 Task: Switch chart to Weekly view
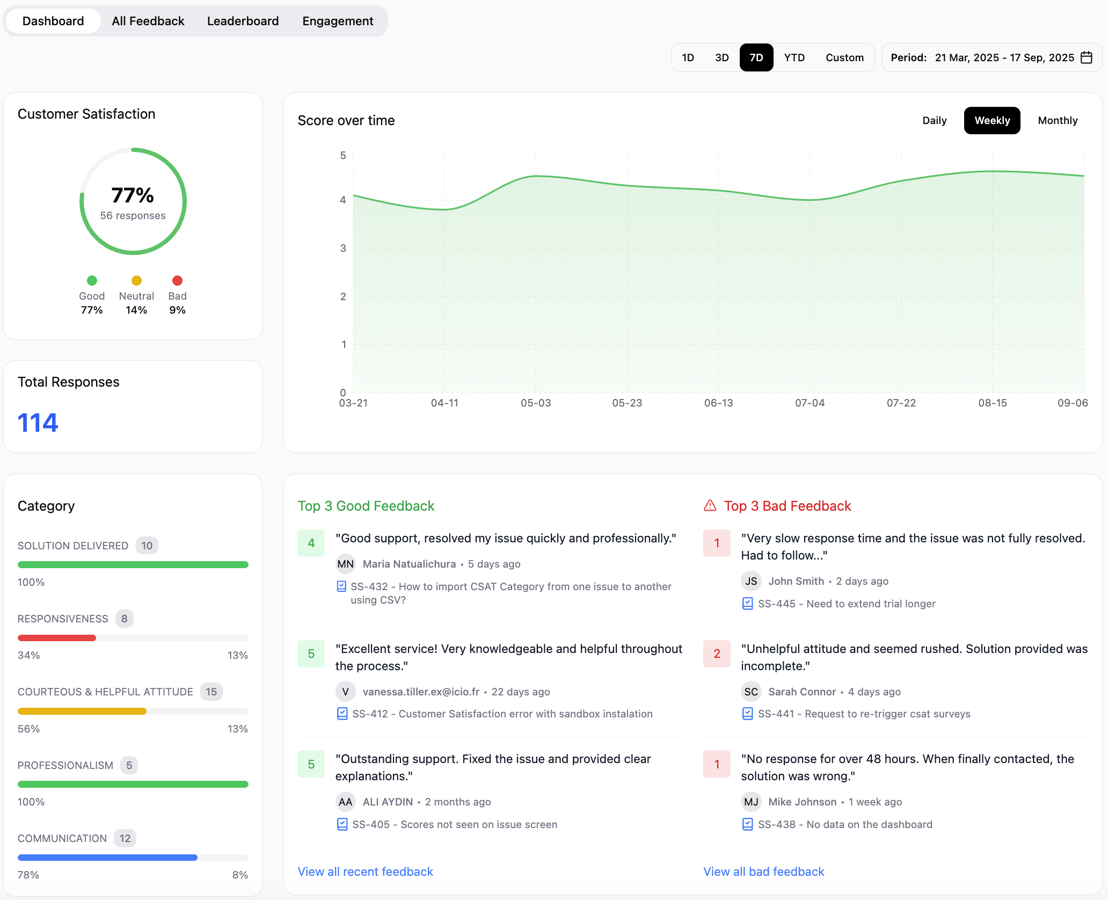click(x=992, y=120)
